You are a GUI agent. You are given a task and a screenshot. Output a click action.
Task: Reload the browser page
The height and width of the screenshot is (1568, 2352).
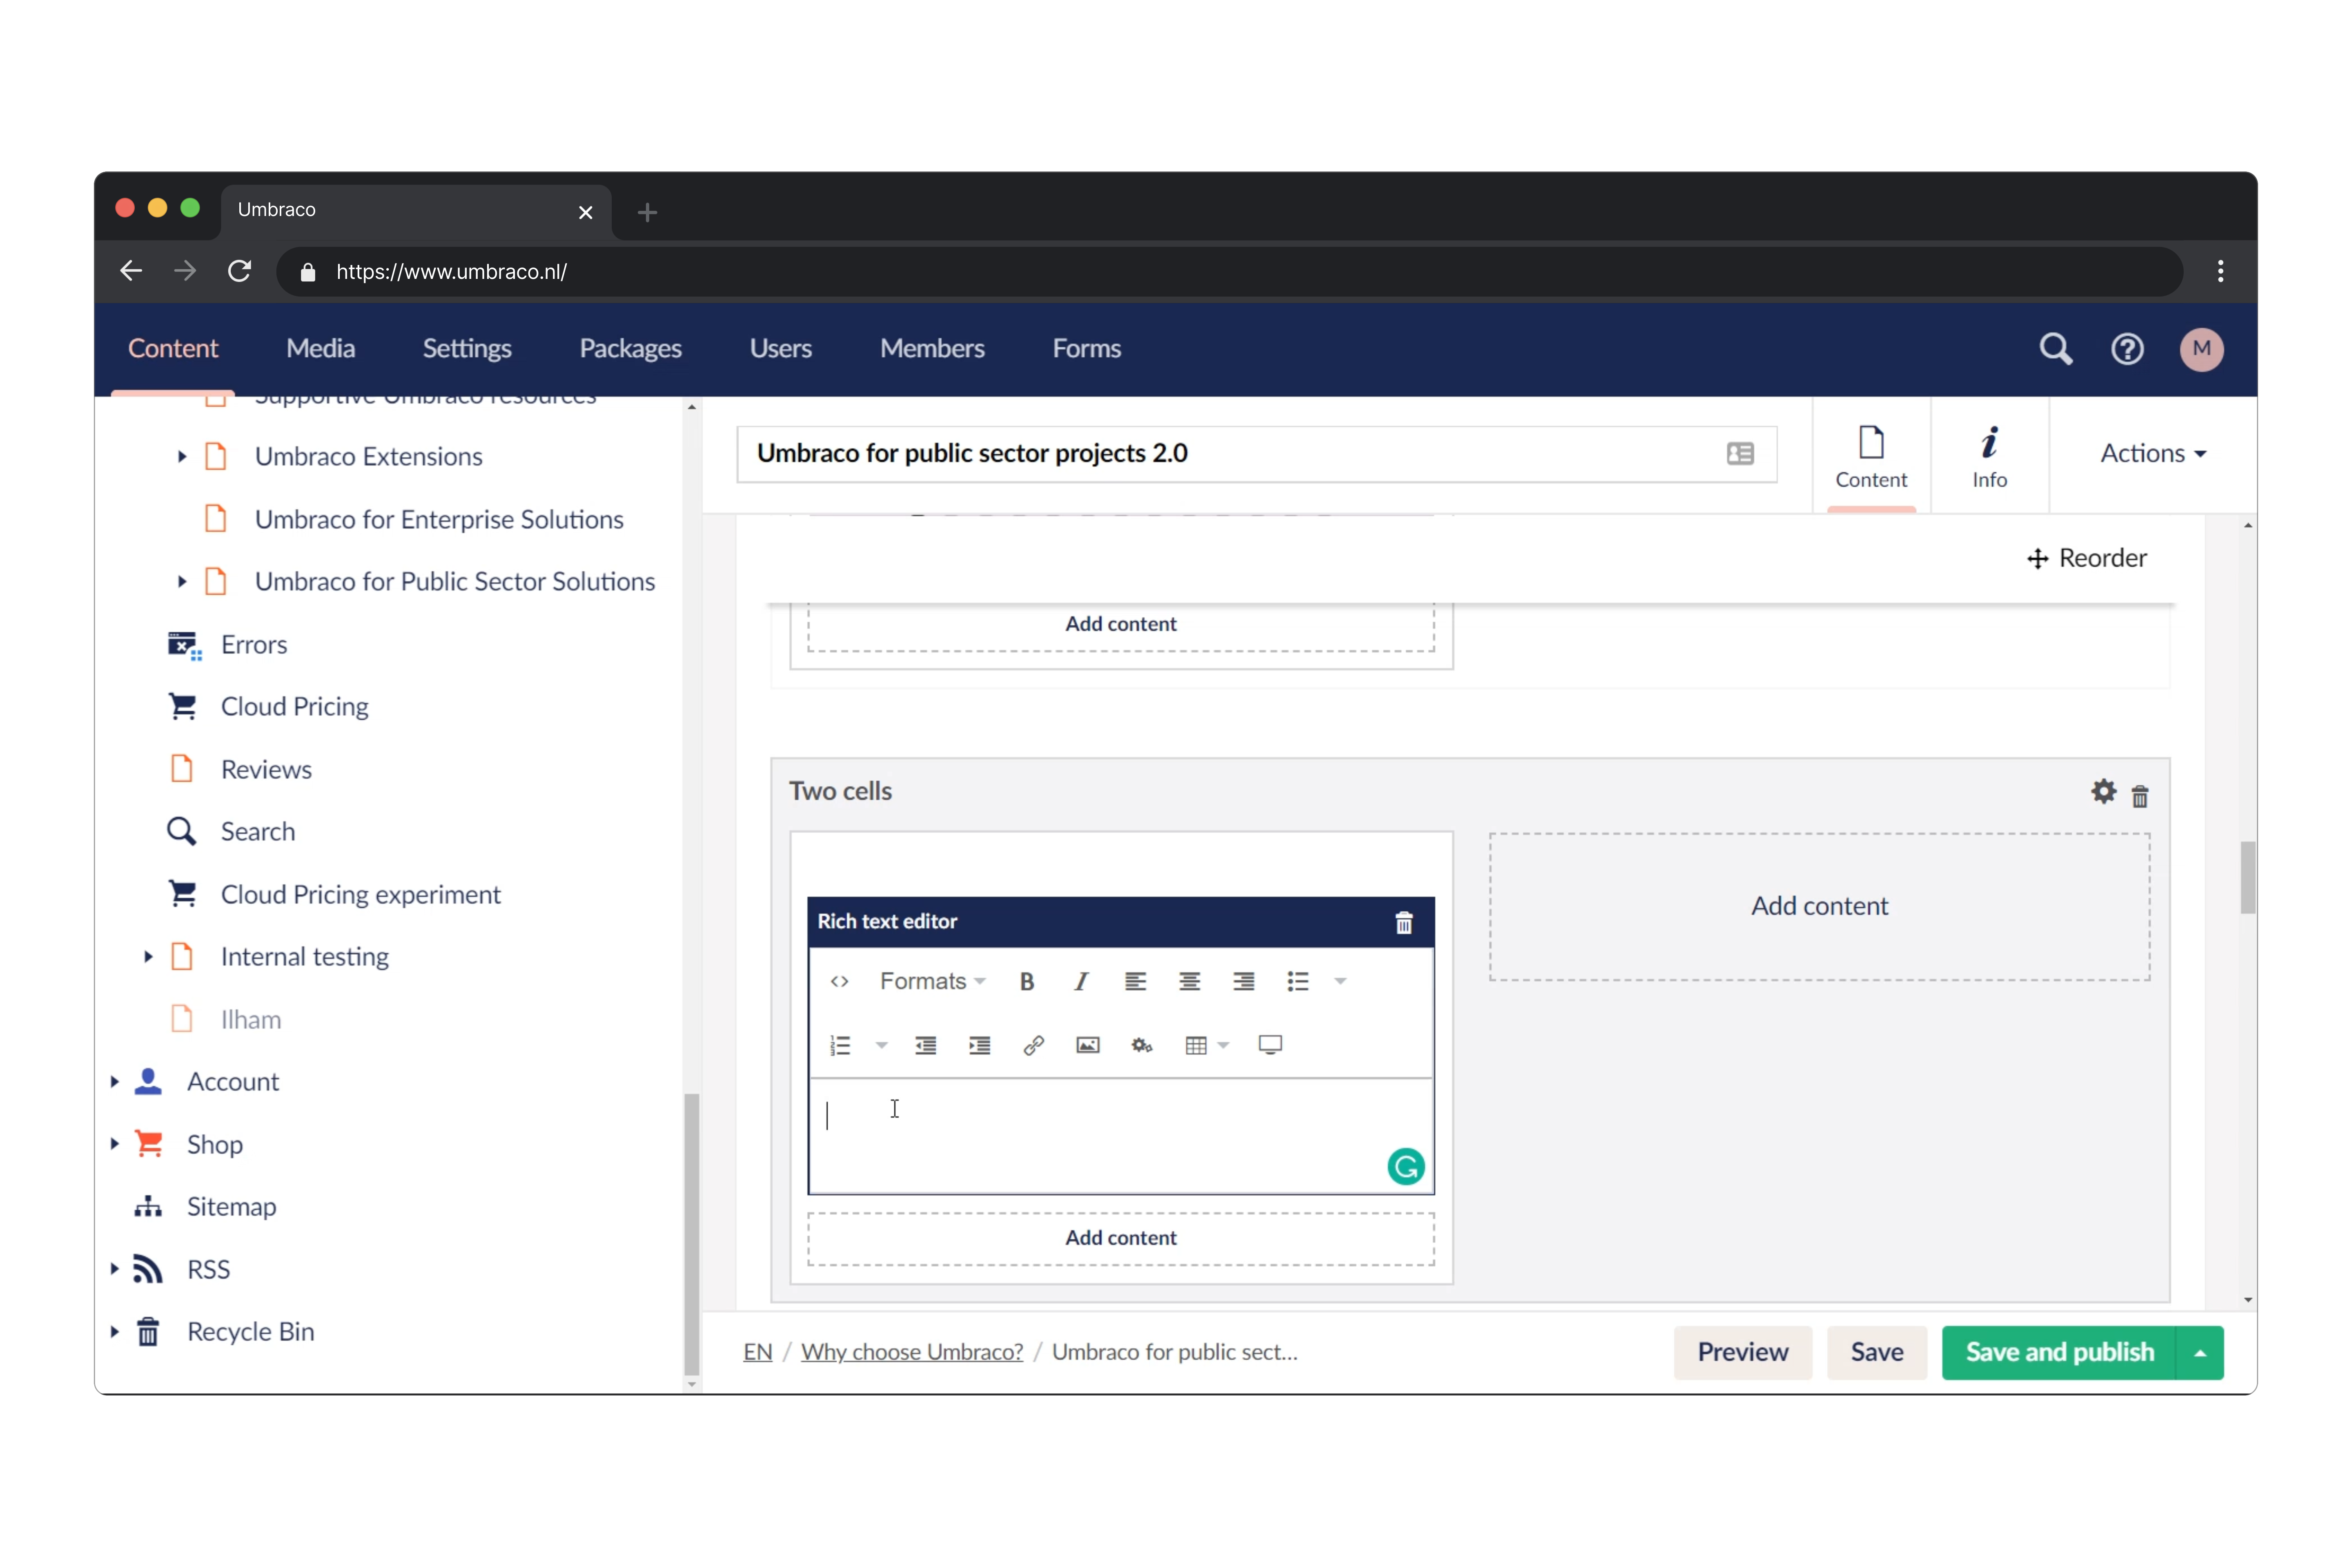pos(239,271)
